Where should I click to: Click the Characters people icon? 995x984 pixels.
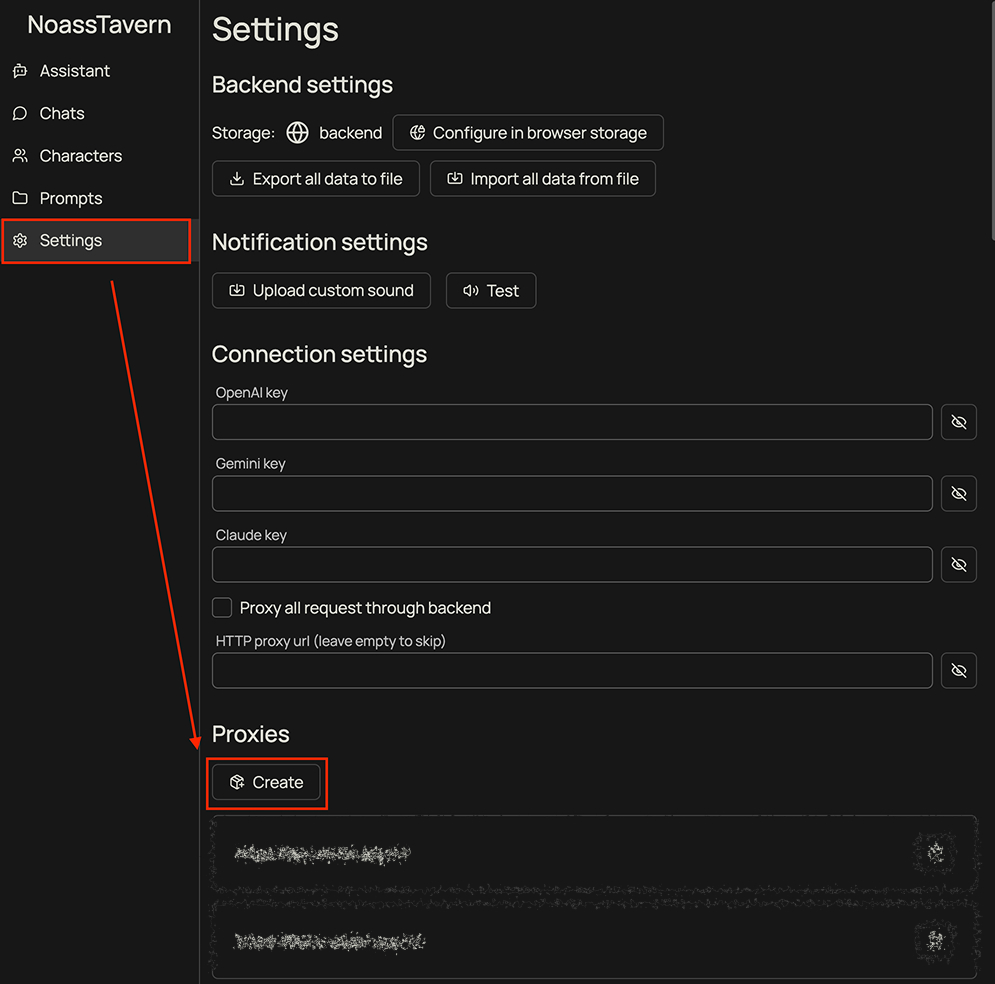coord(20,156)
